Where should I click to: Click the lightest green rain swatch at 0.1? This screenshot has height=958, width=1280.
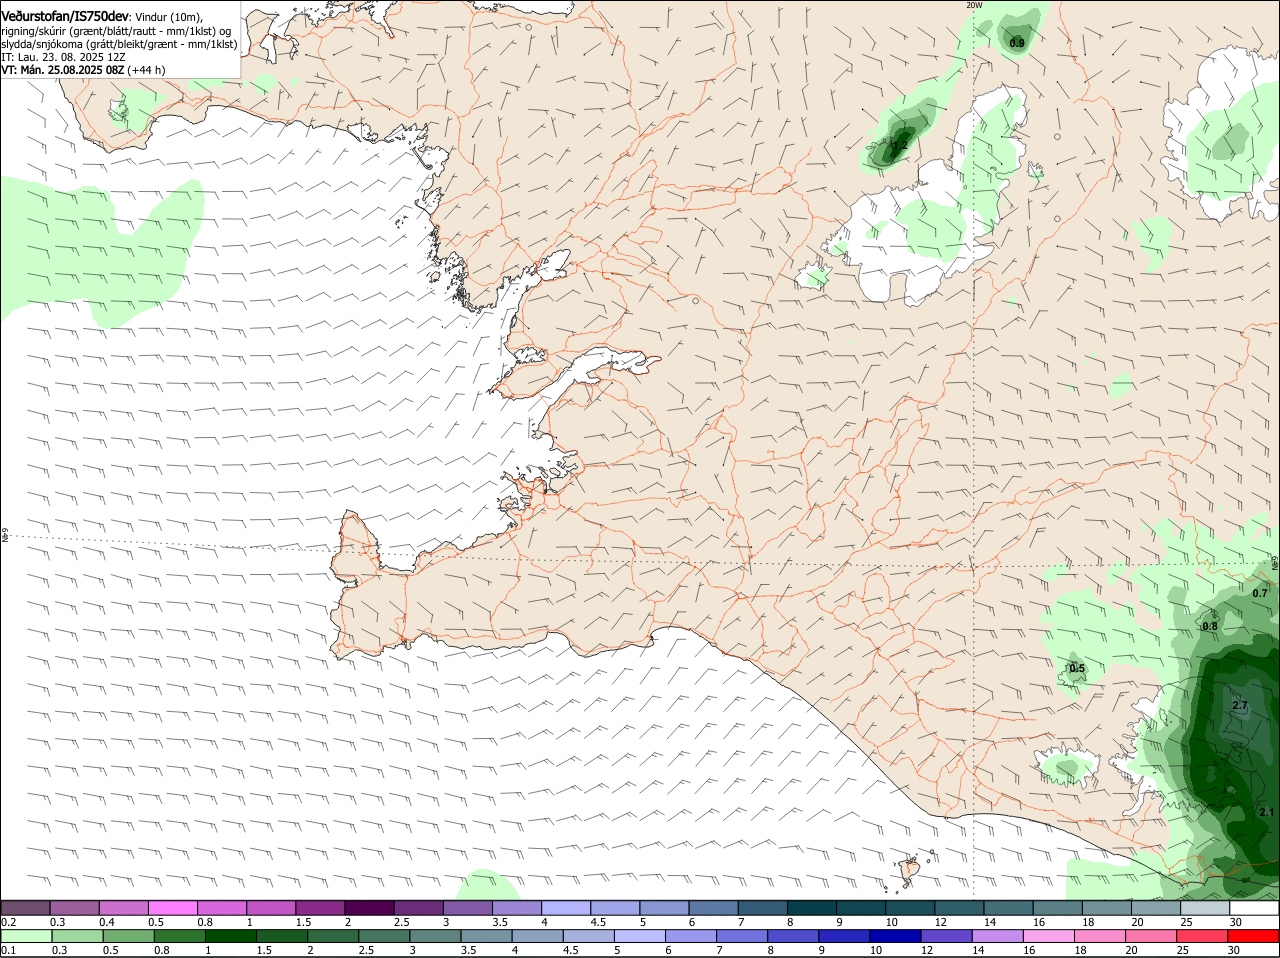pyautogui.click(x=26, y=936)
